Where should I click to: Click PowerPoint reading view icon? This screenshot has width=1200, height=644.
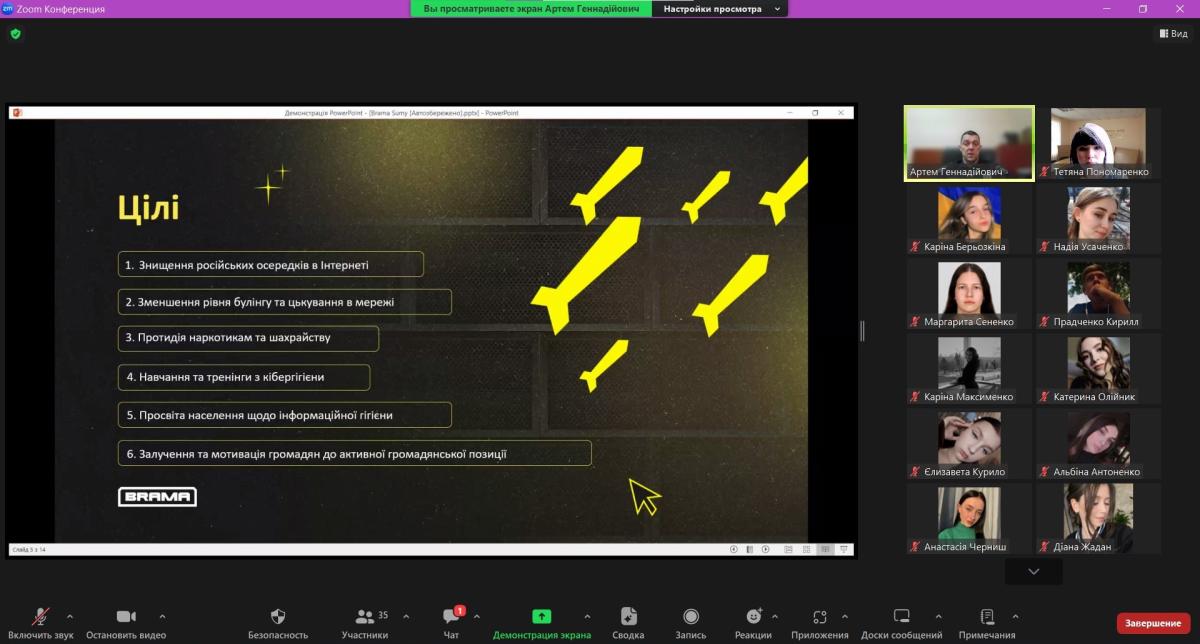825,549
